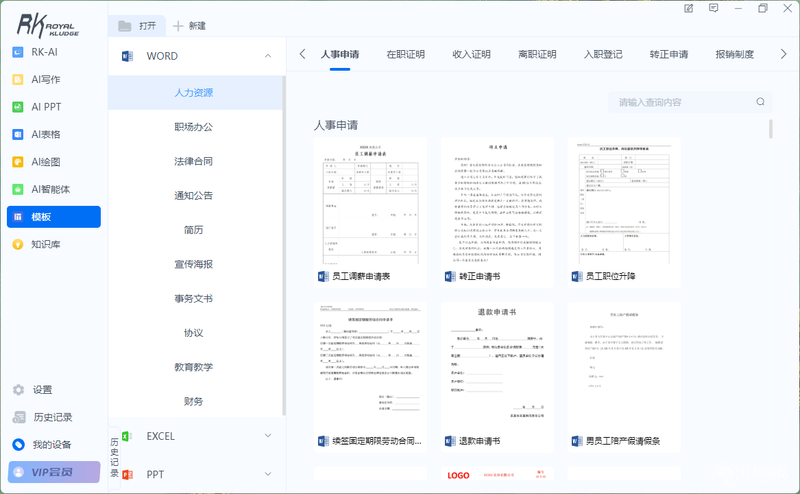This screenshot has width=800, height=494.
Task: Switch to the 离职证明 tab
Action: pyautogui.click(x=537, y=55)
